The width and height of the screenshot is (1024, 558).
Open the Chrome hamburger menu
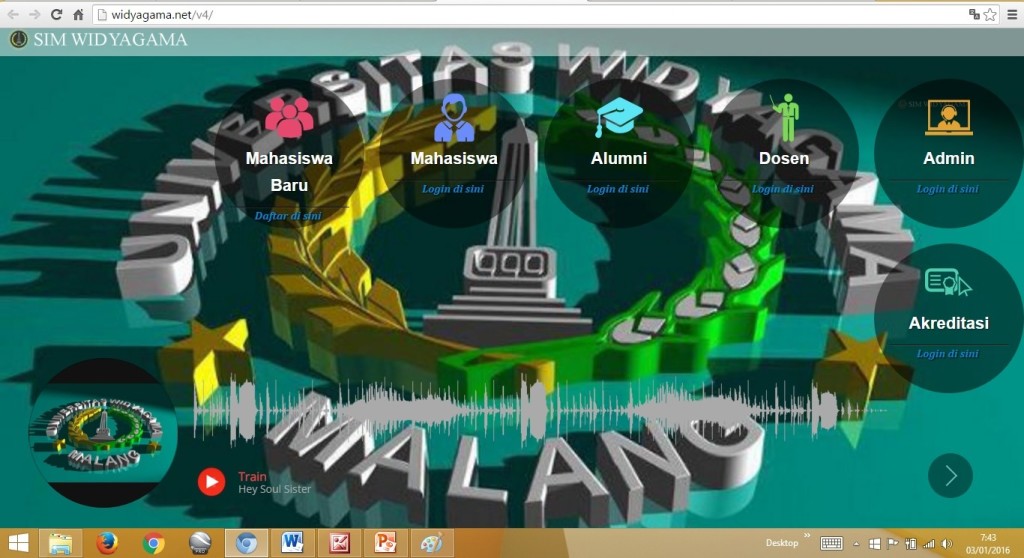pos(1012,14)
